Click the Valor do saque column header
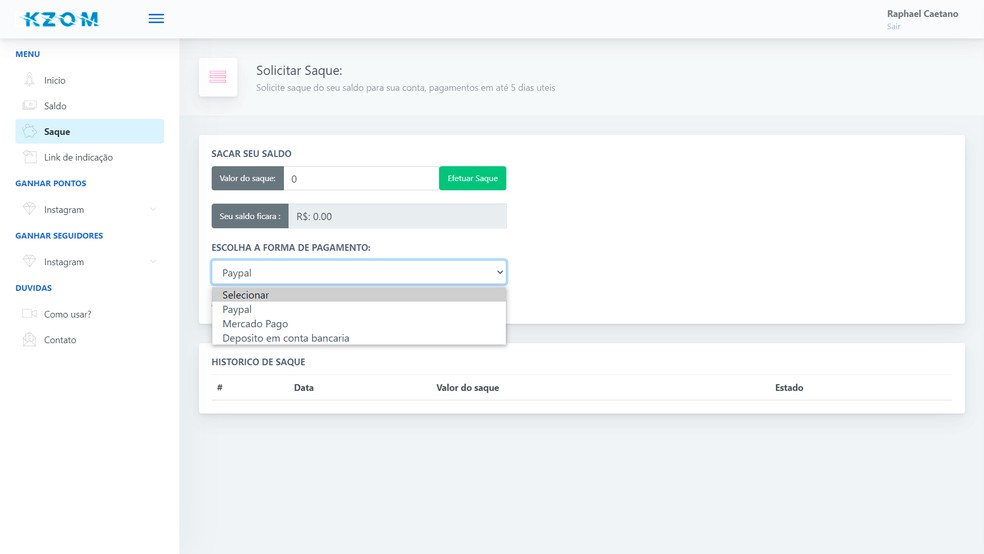984x554 pixels. pyautogui.click(x=468, y=388)
